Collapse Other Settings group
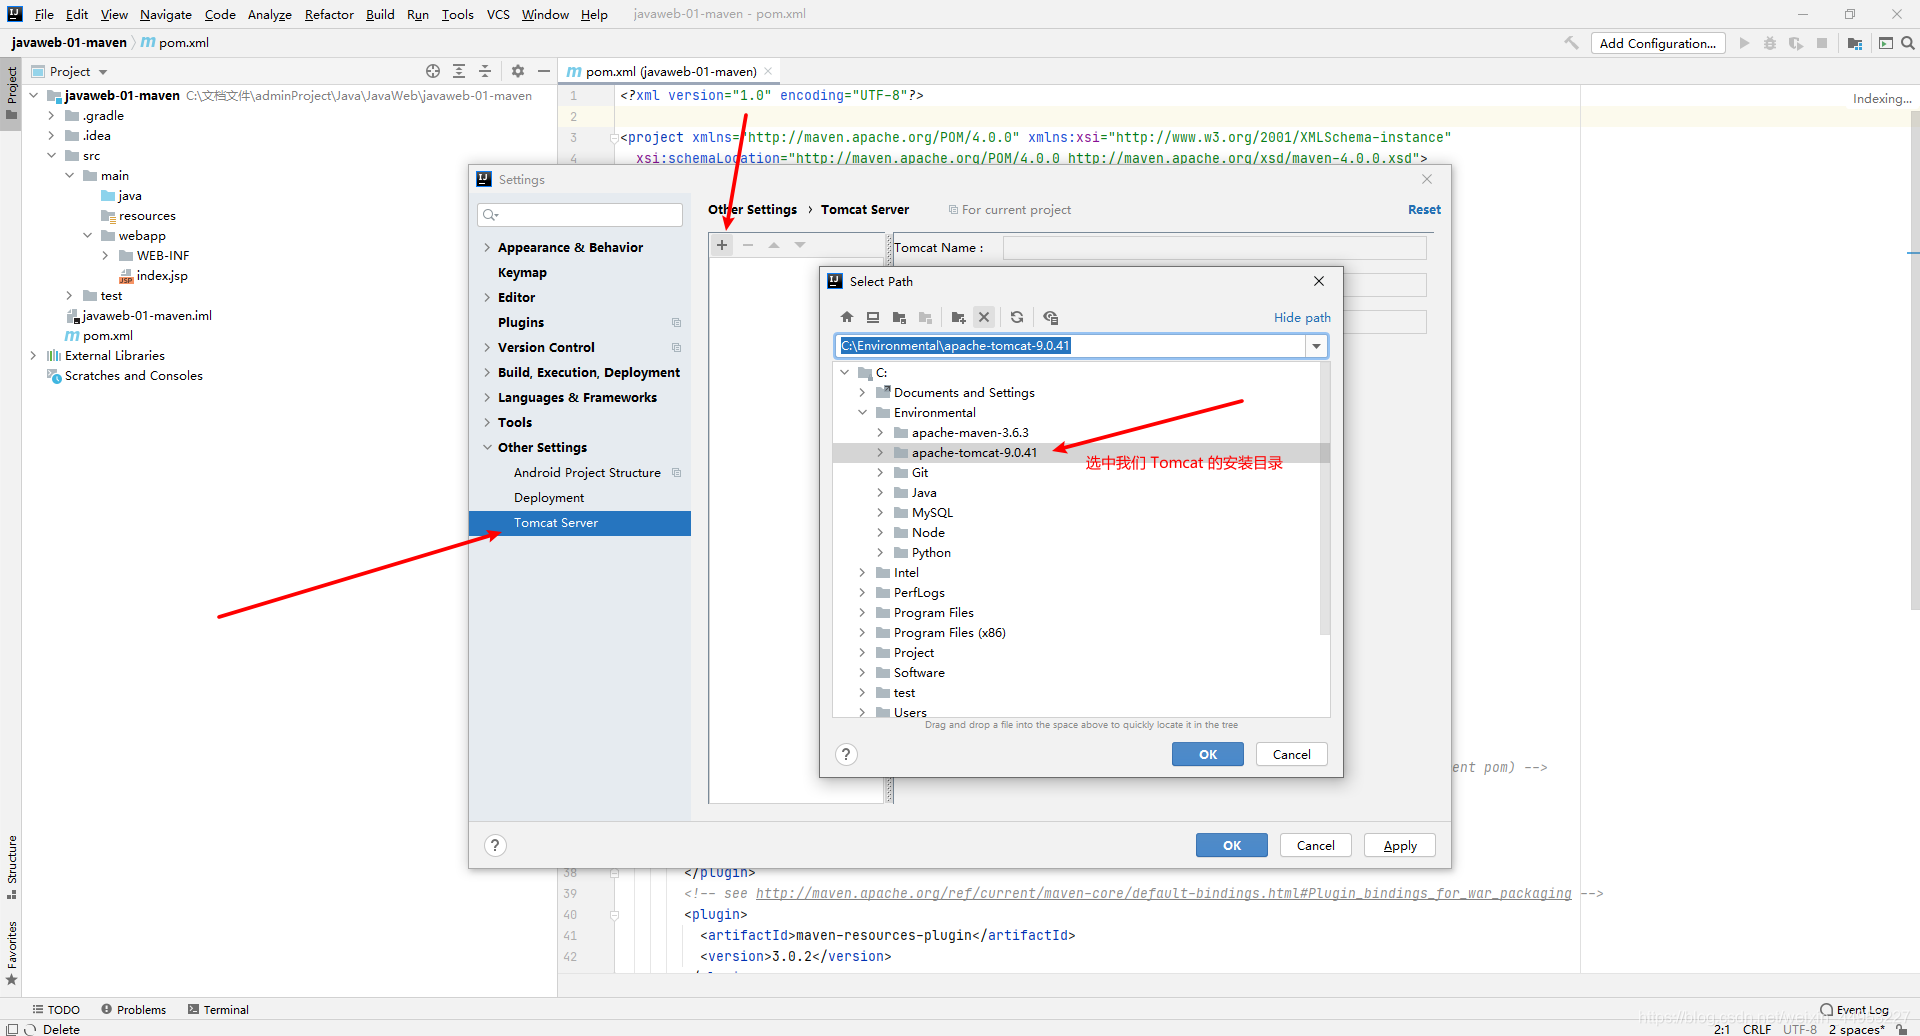Image resolution: width=1920 pixels, height=1036 pixels. (487, 448)
